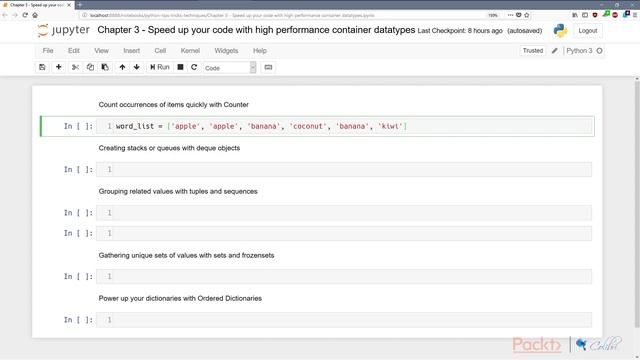Viewport: 640px width, 360px height.
Task: Cut selected cells with scissors icon
Action: click(75, 67)
